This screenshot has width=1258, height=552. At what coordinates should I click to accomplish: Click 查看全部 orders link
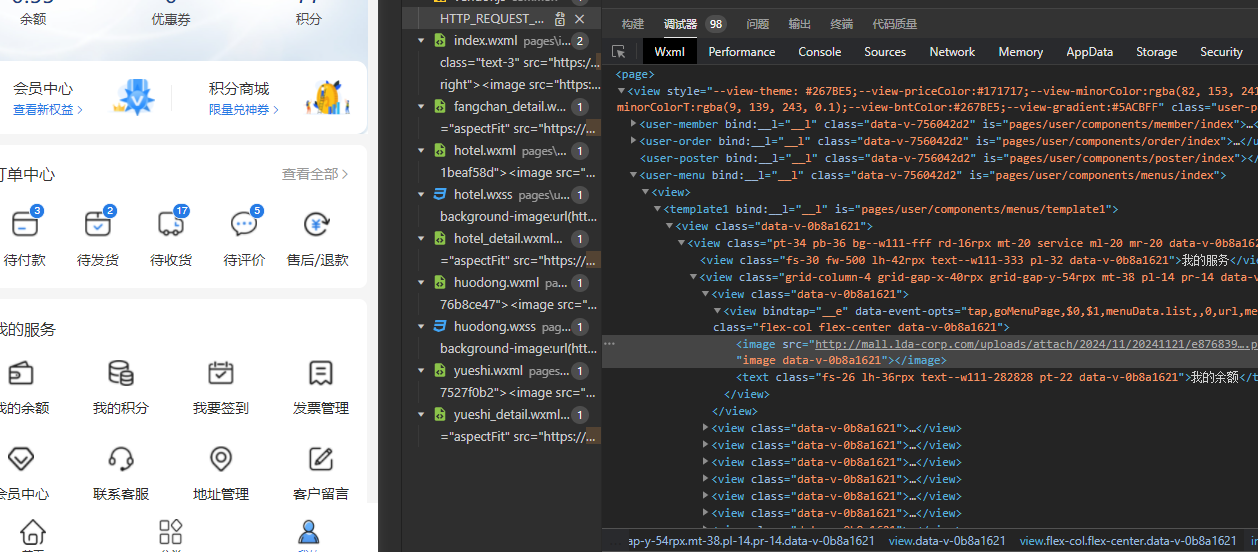(314, 174)
